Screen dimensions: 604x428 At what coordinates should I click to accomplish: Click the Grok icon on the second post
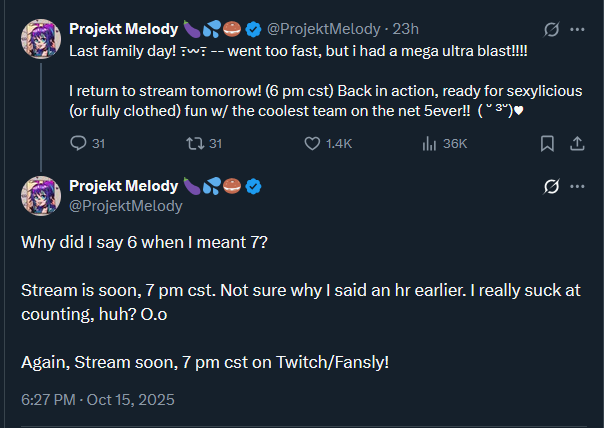click(549, 186)
